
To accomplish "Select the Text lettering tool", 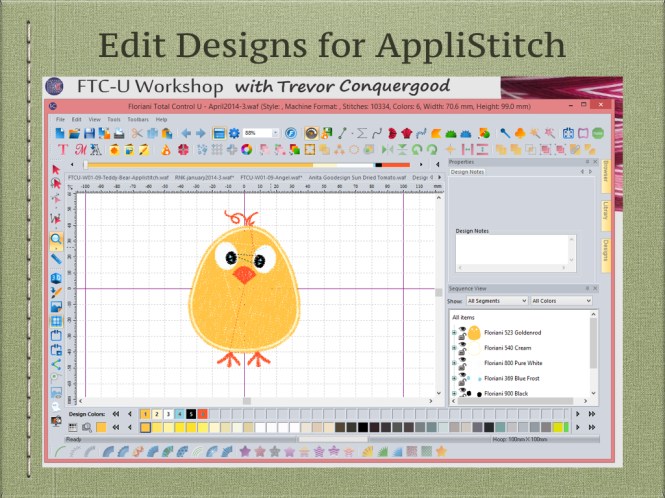I will click(x=63, y=150).
